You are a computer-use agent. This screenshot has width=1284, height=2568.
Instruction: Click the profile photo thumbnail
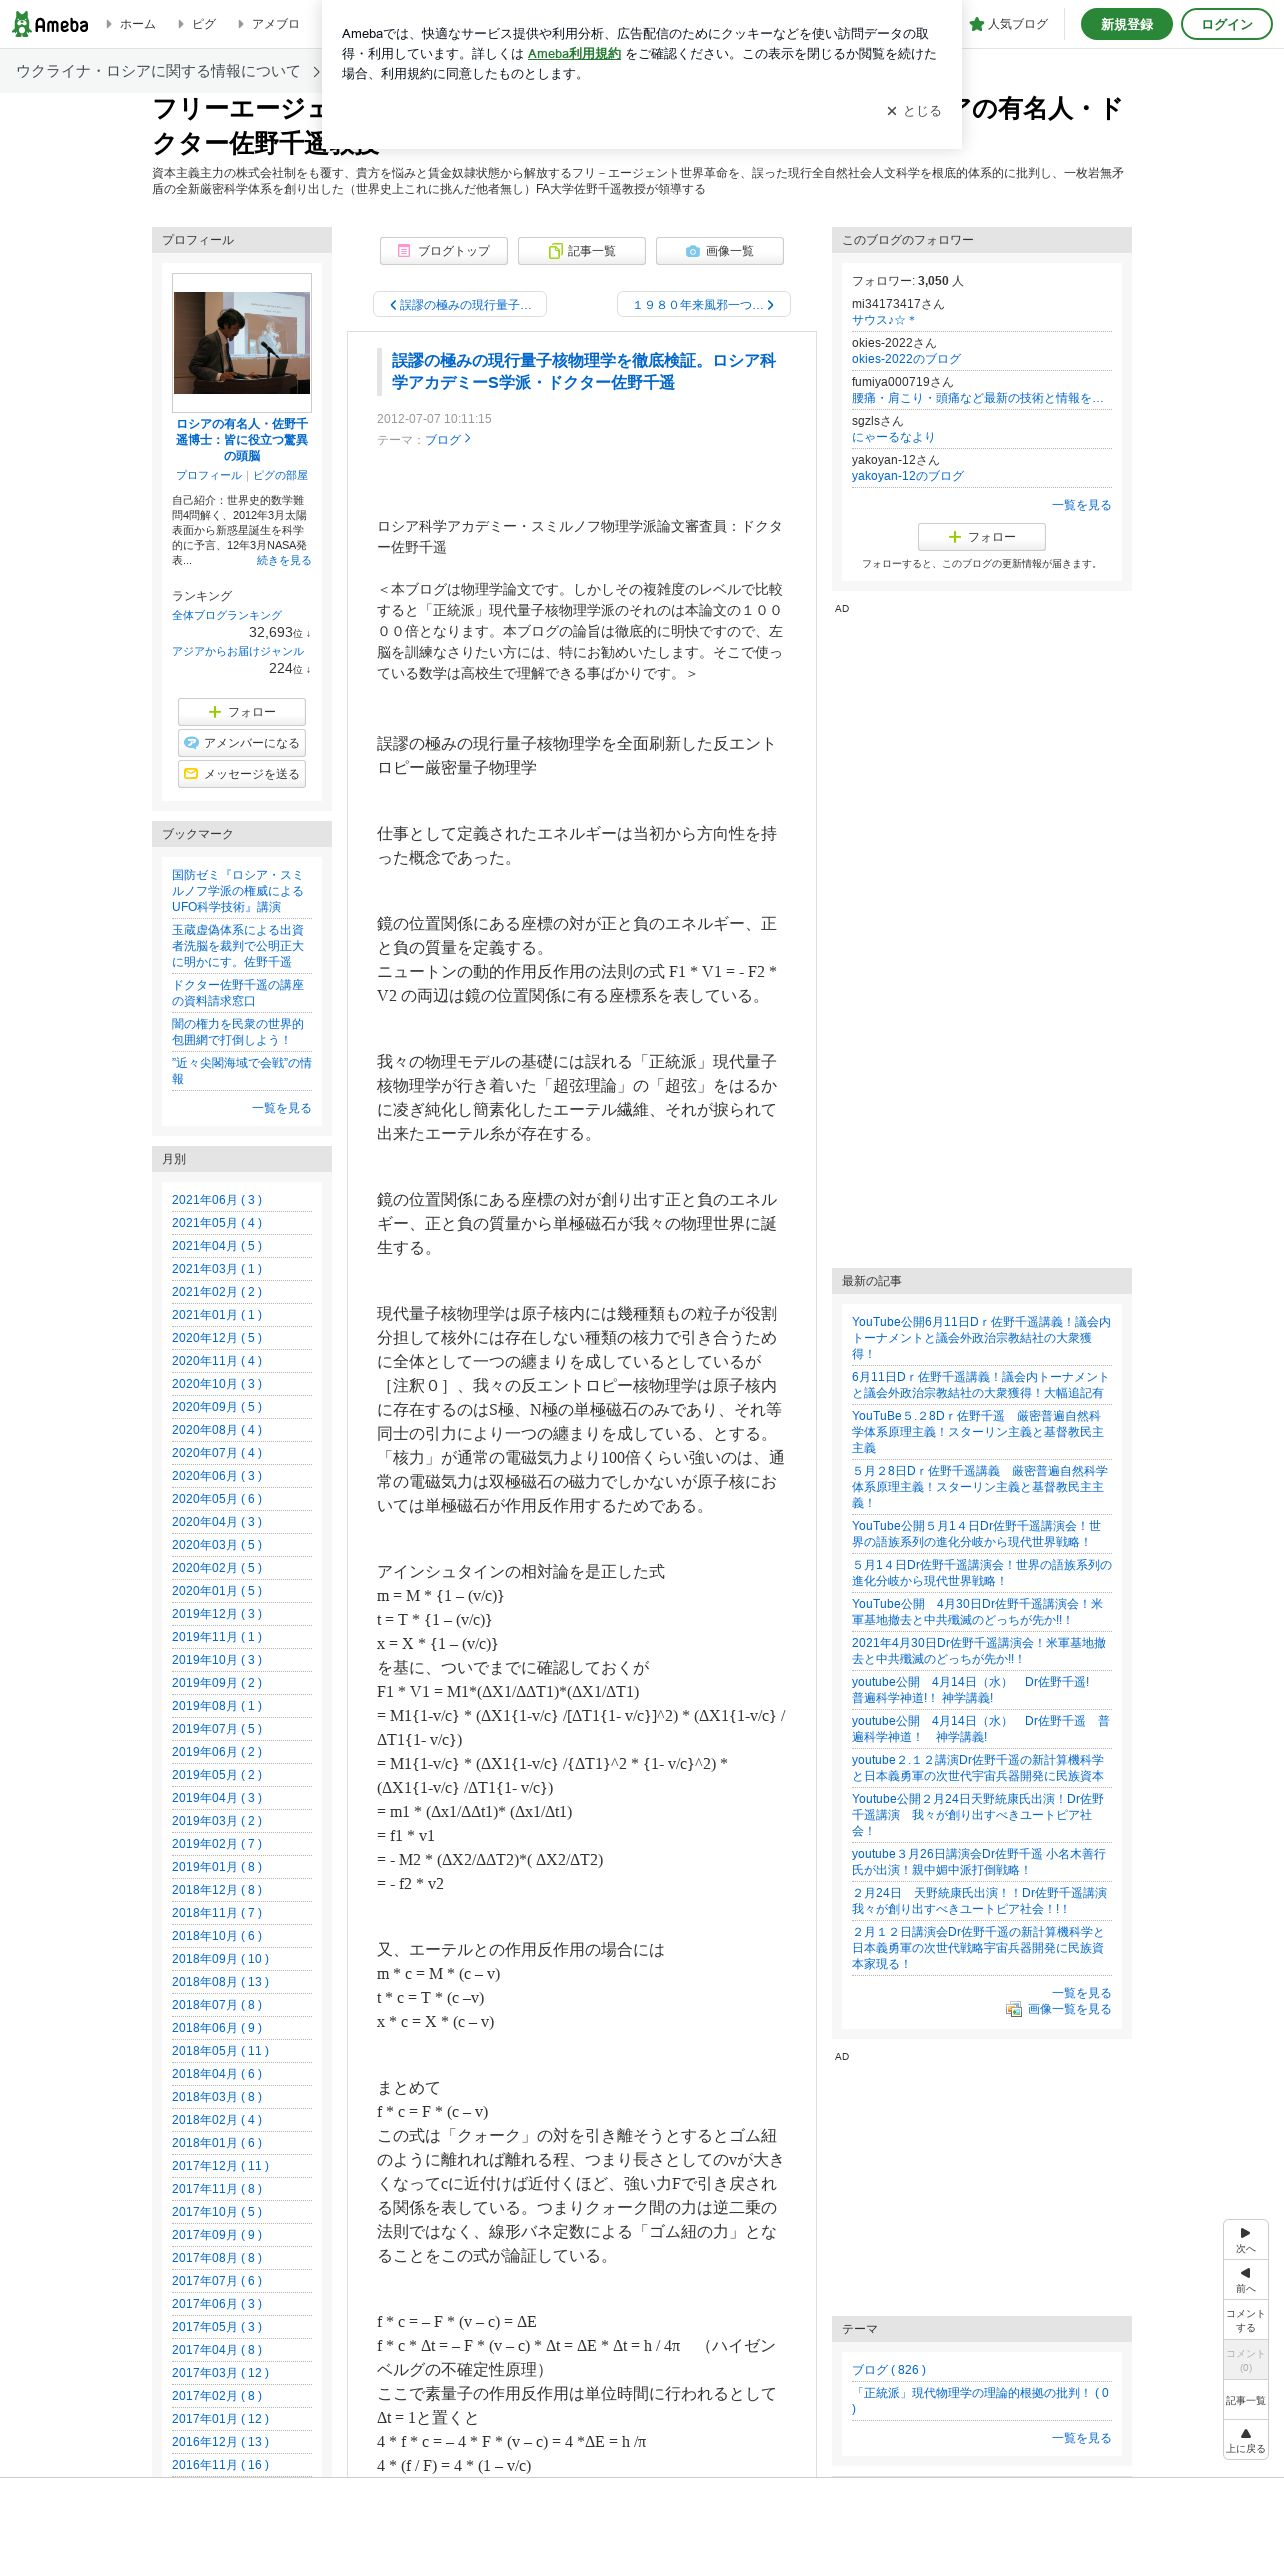pos(242,343)
